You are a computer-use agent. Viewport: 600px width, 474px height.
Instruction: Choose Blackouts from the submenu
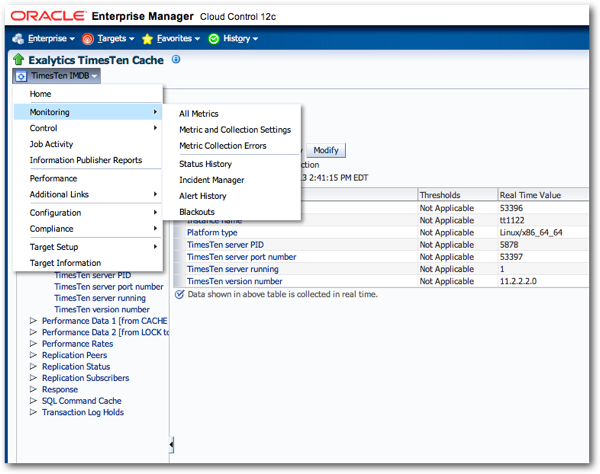(232, 212)
